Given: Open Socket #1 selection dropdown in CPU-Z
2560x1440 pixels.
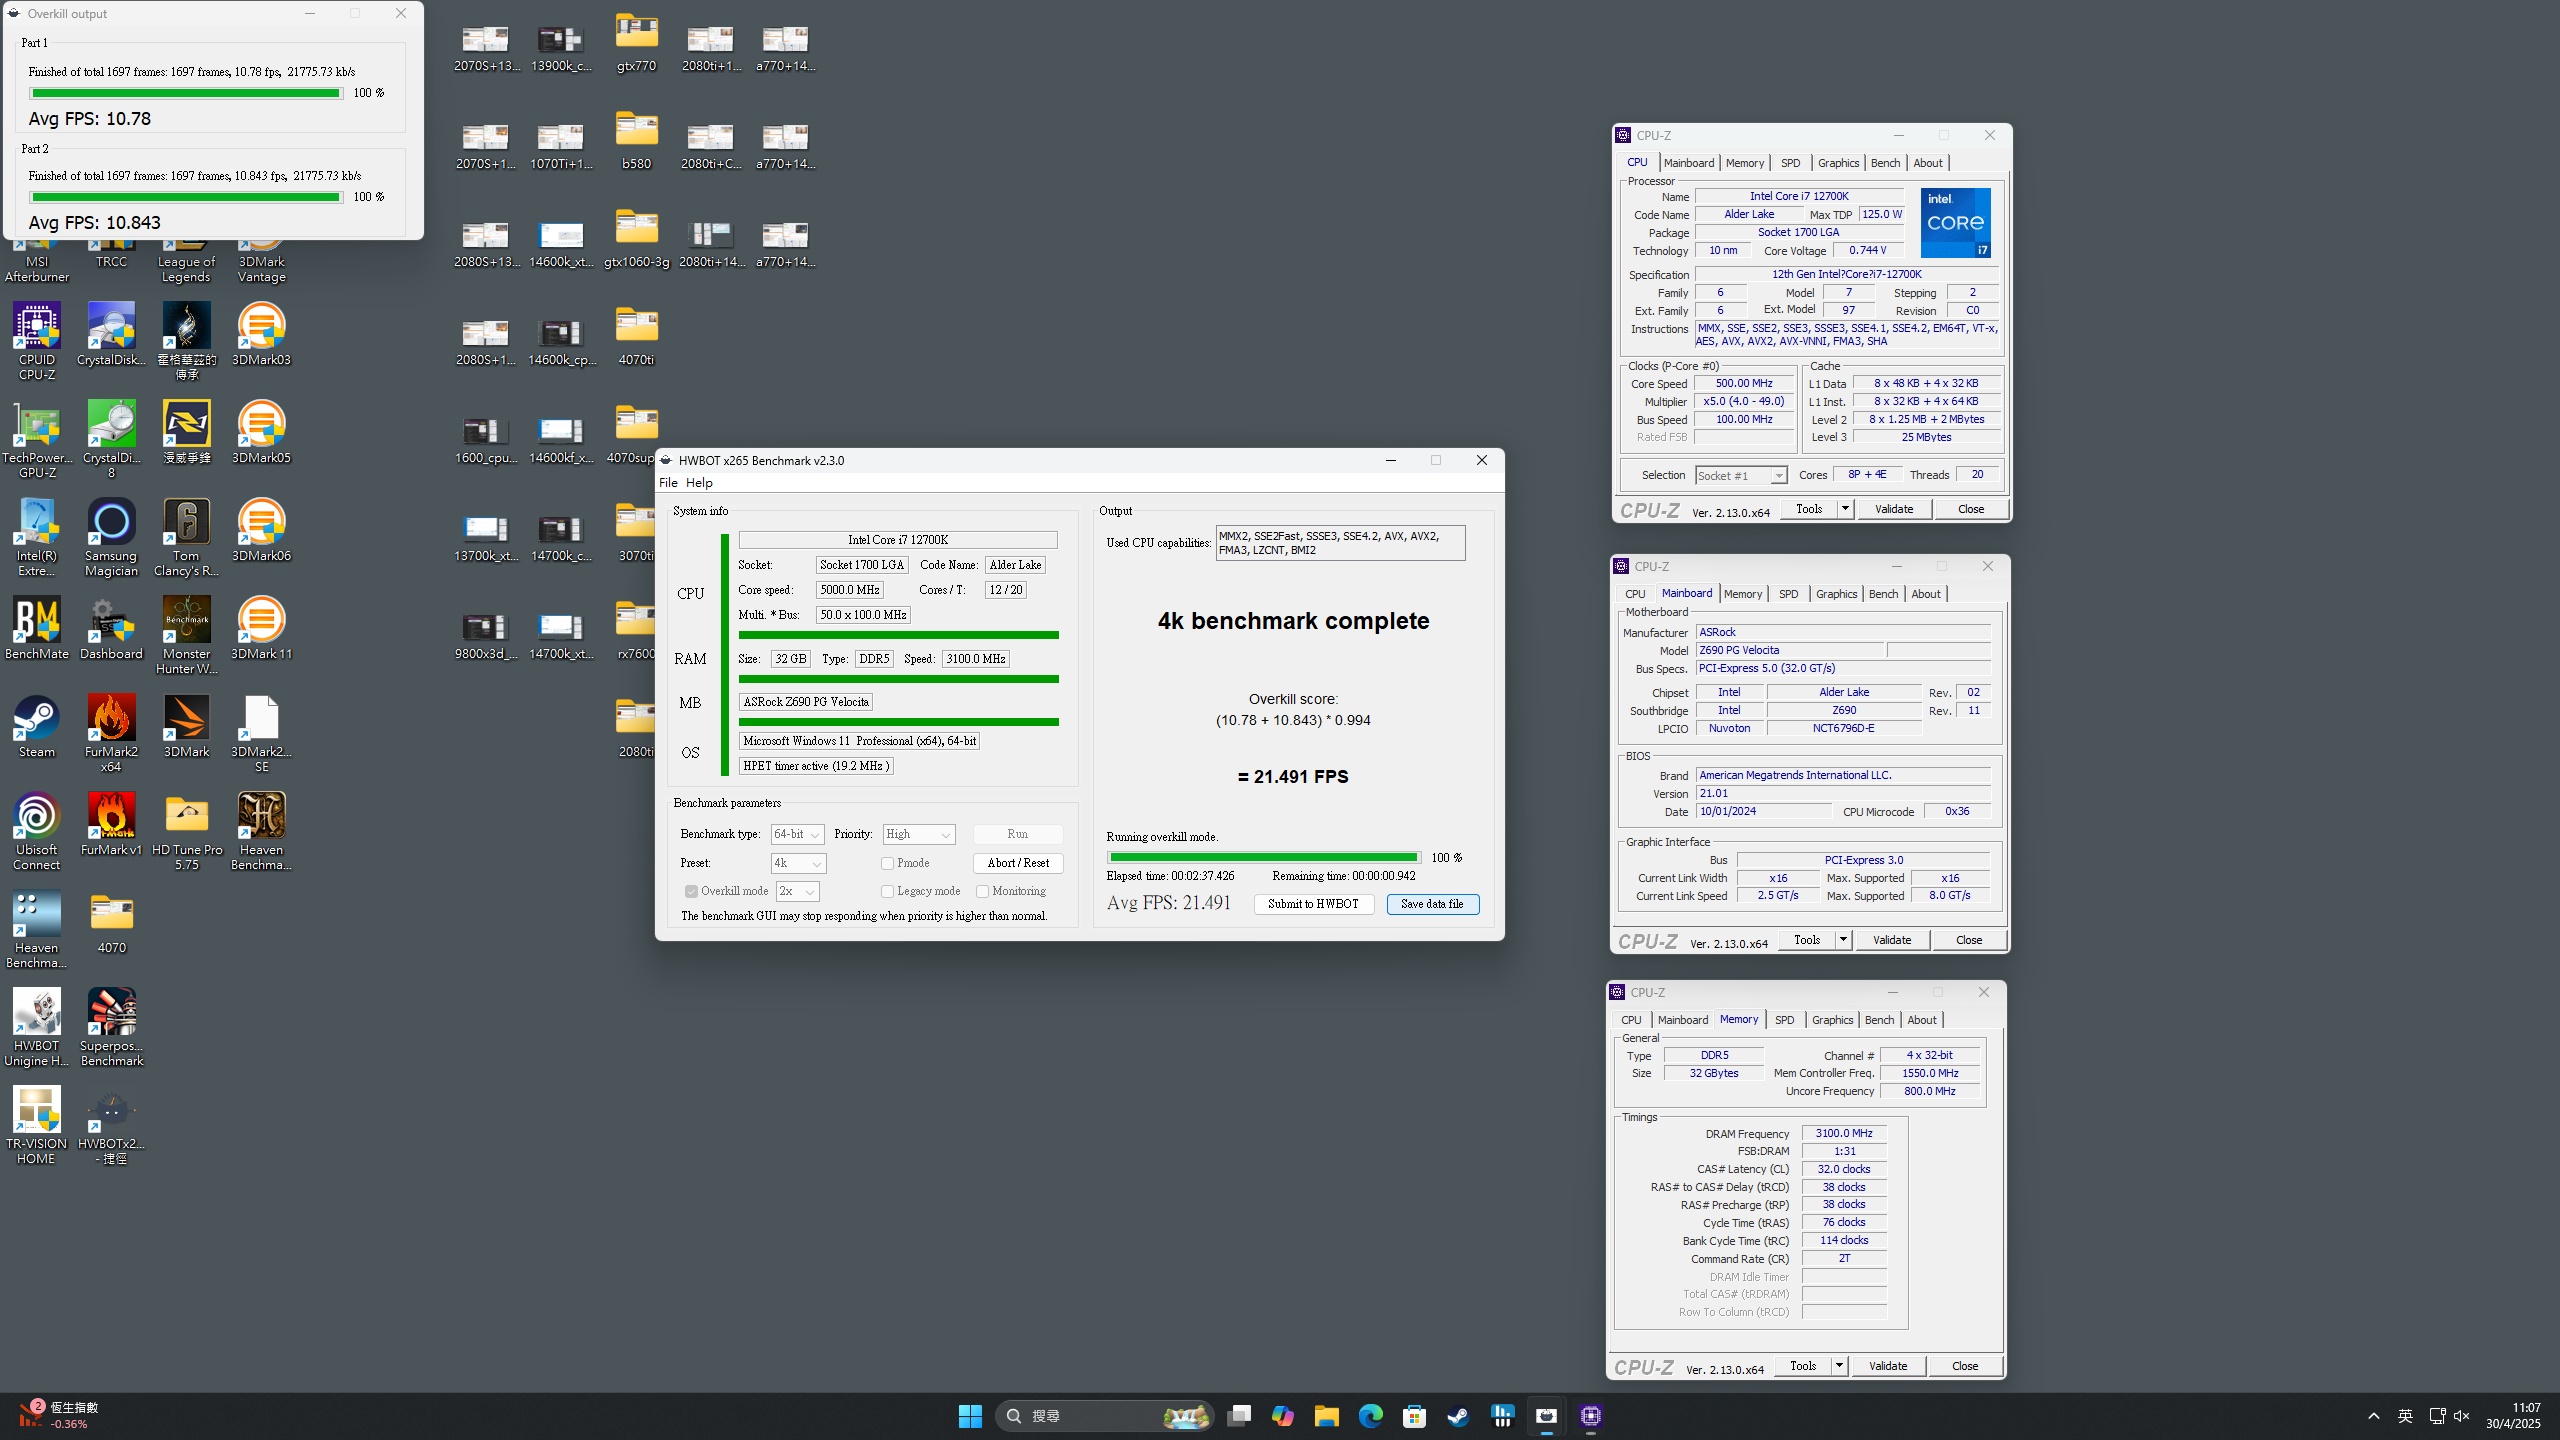Looking at the screenshot, I should pos(1741,475).
